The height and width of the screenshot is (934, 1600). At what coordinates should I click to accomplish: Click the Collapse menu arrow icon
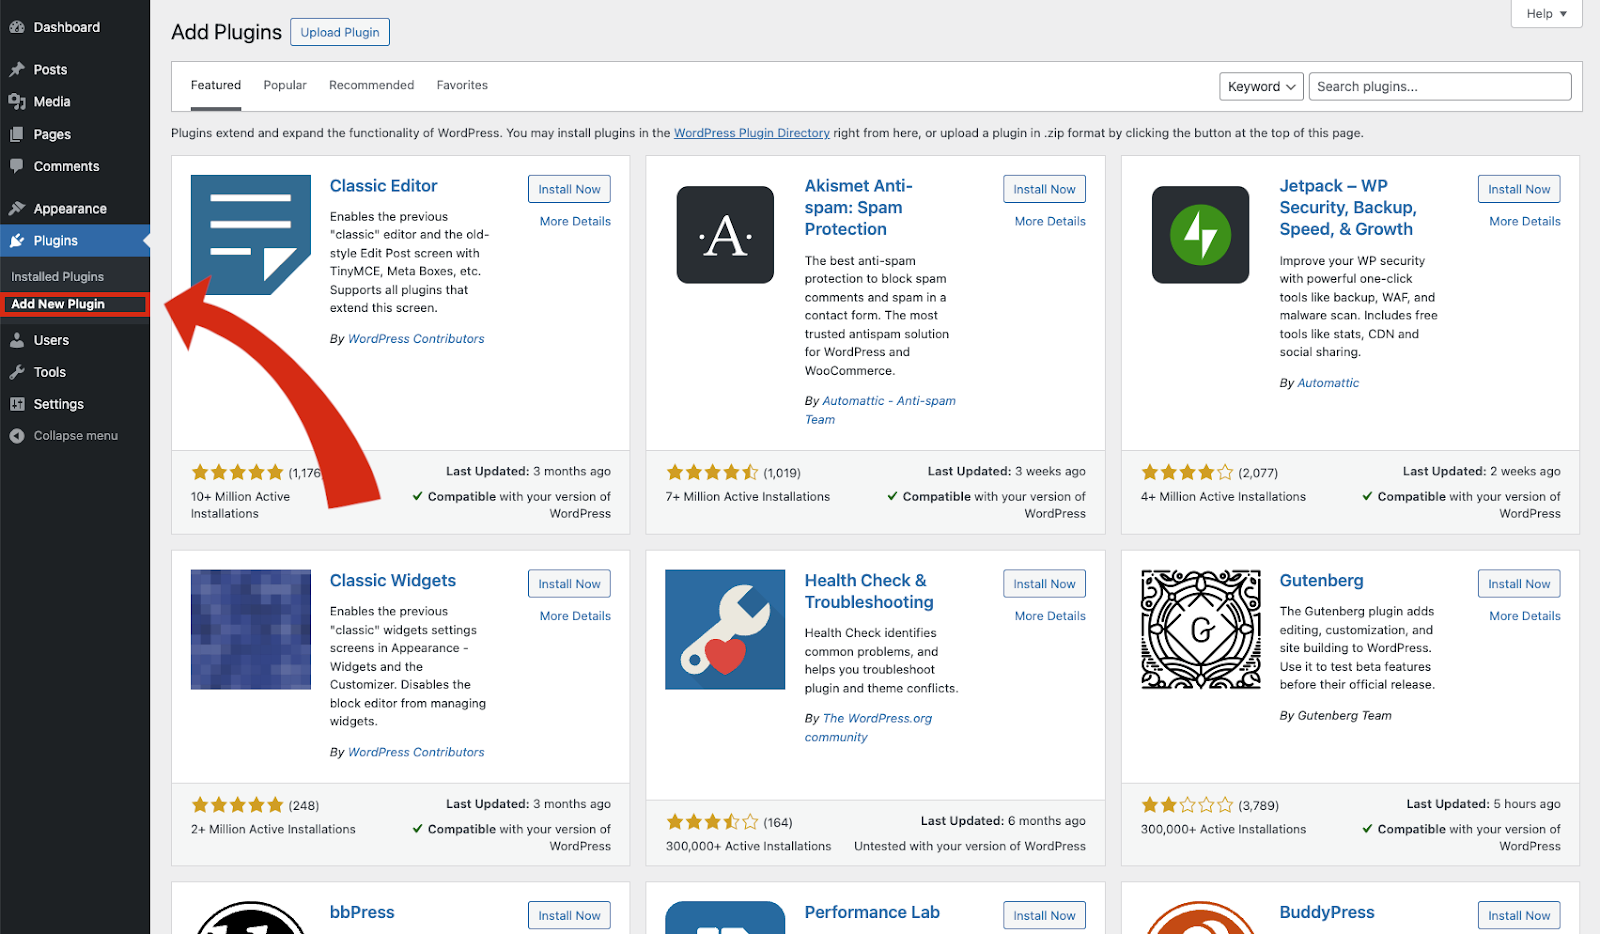click(17, 436)
